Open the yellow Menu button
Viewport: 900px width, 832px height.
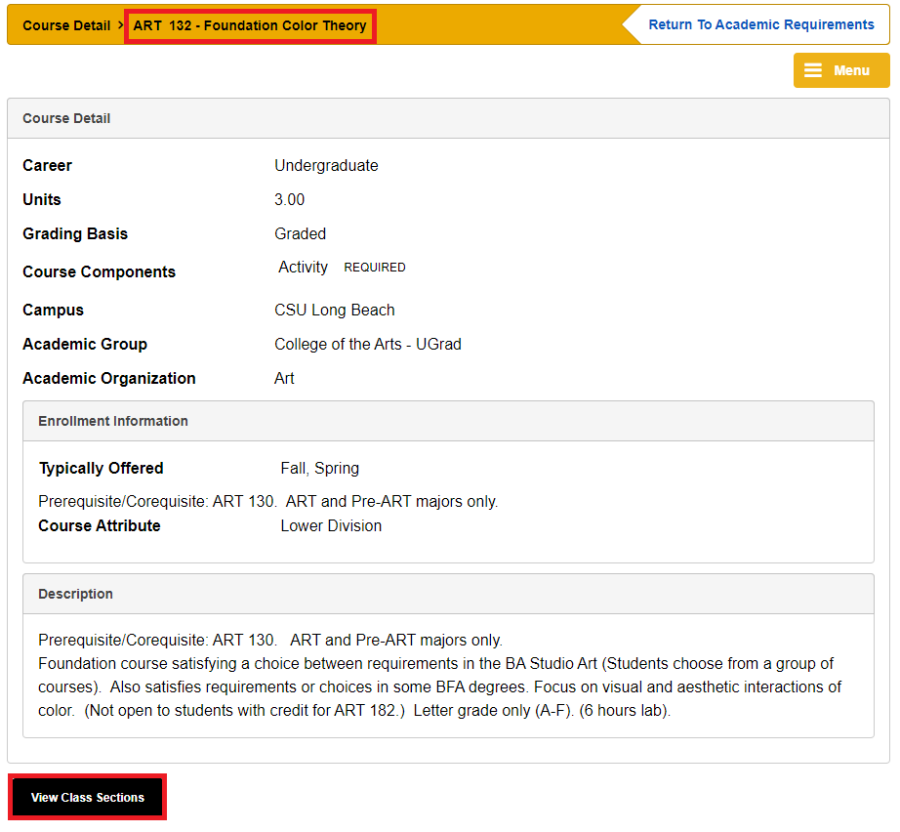coord(841,71)
